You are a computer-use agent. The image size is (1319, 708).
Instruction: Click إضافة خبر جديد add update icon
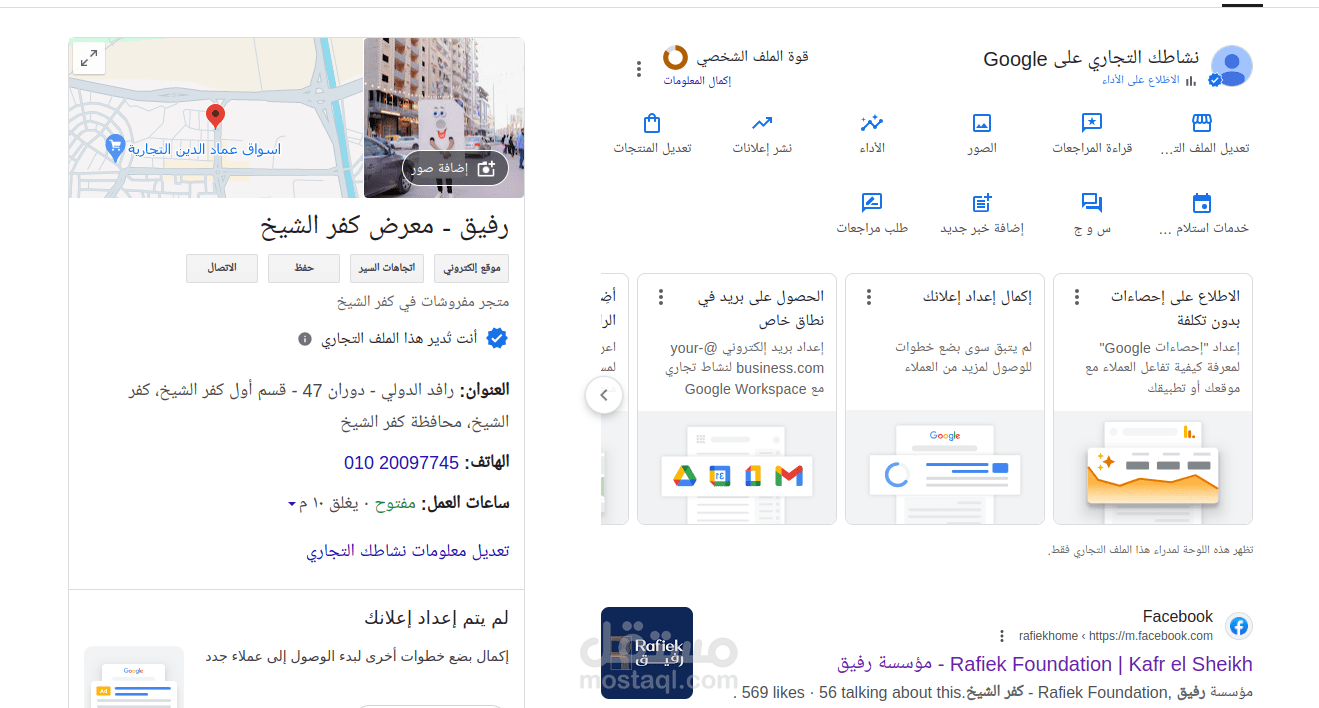point(982,203)
